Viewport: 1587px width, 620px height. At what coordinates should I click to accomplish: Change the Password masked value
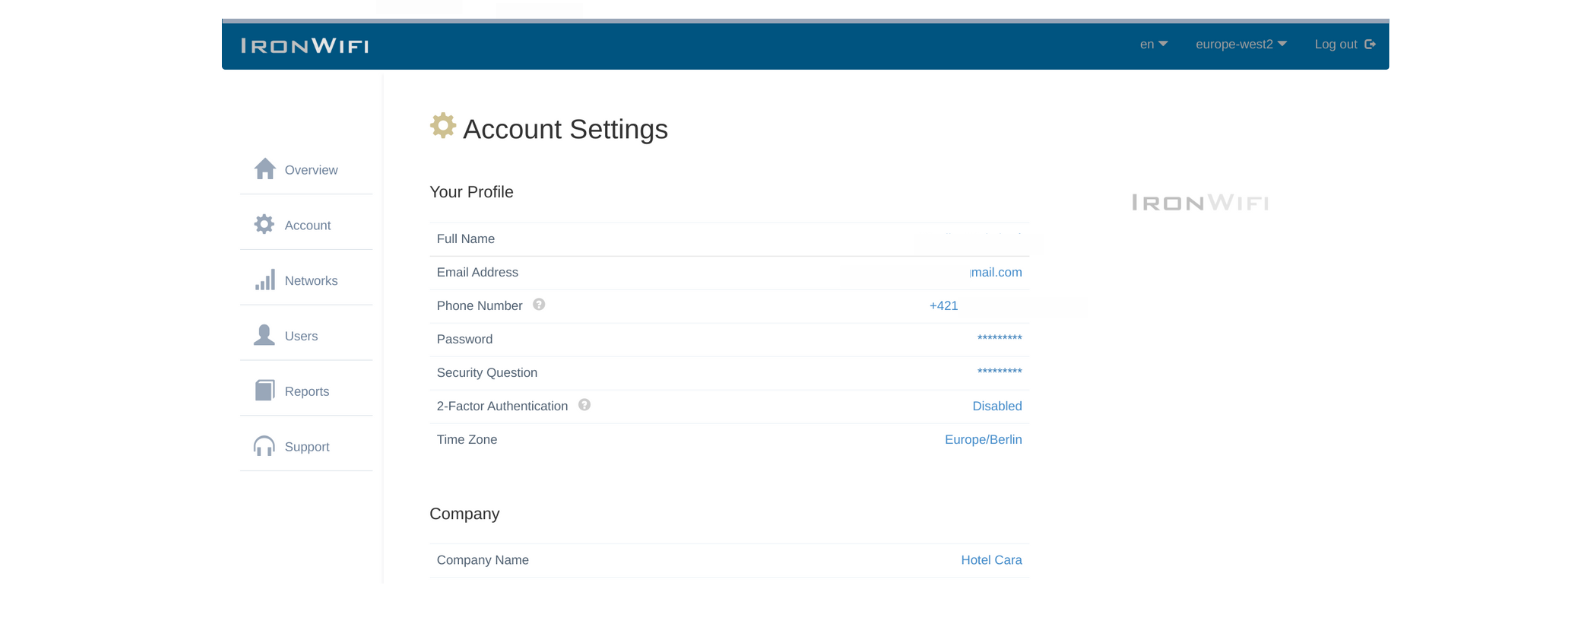(999, 339)
